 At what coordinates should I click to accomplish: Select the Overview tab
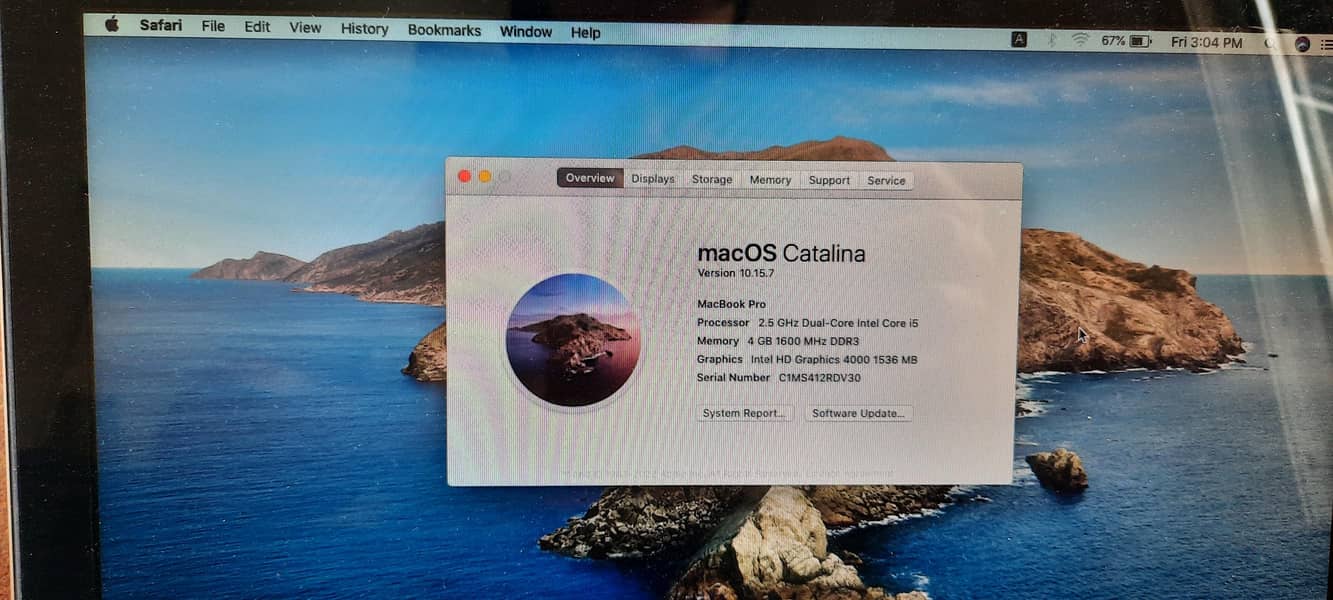click(590, 178)
